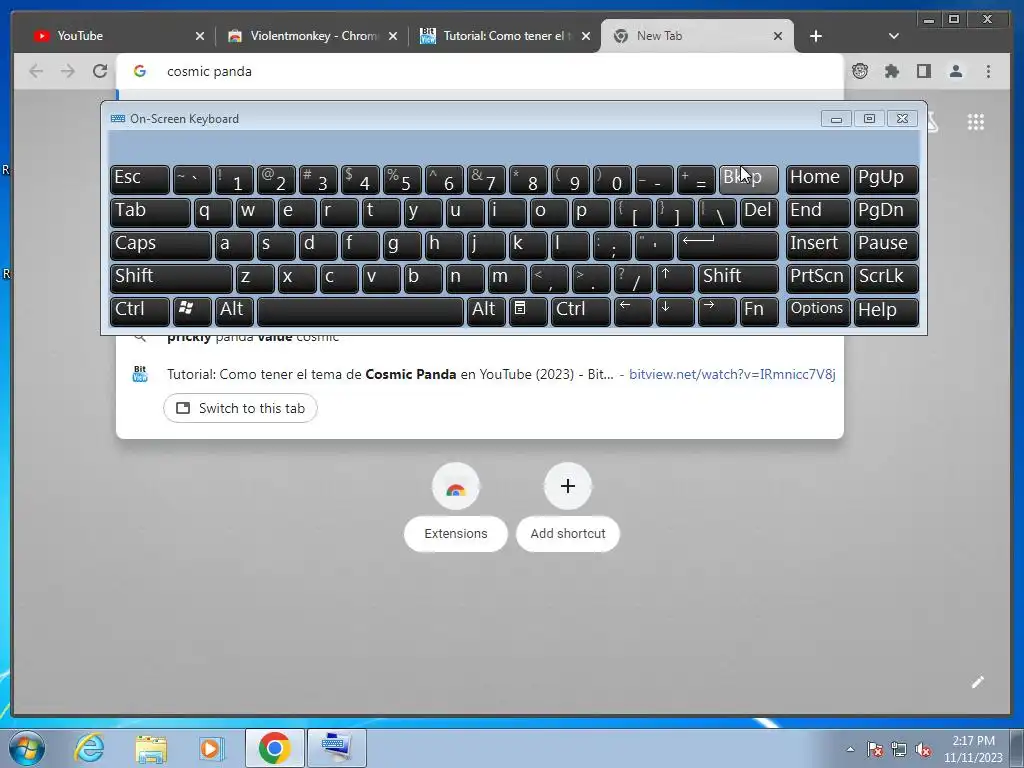Toggle the Fn key on On-Screen Keyboard
The height and width of the screenshot is (768, 1024).
point(760,312)
